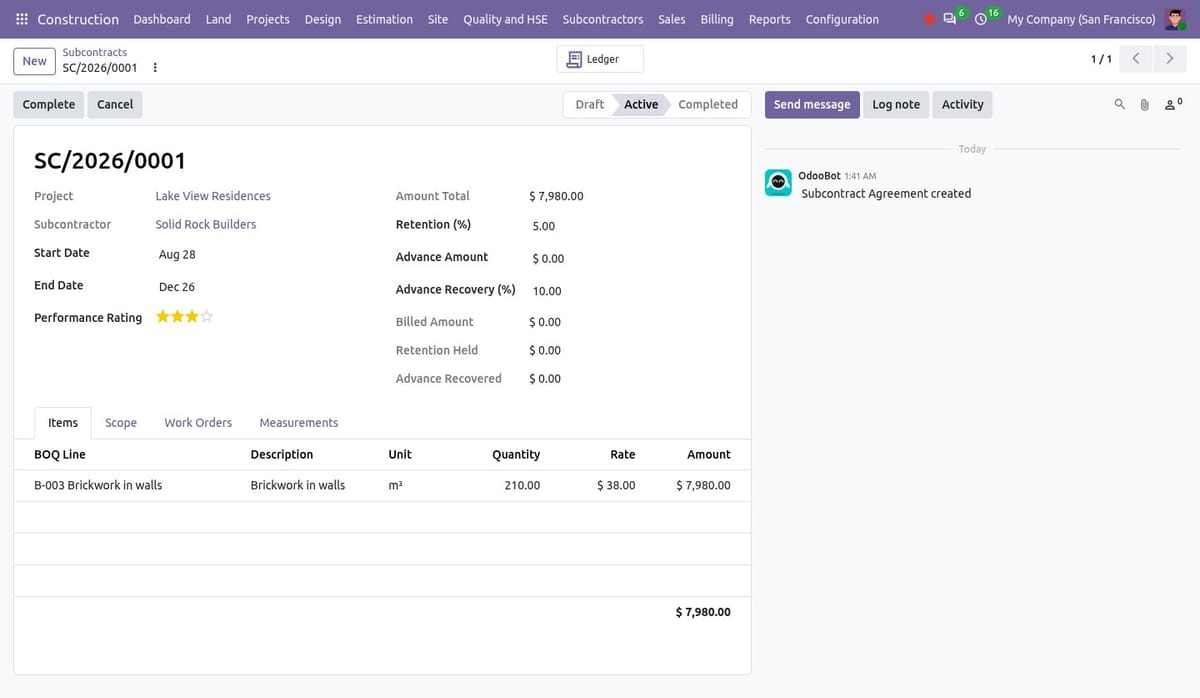The height and width of the screenshot is (698, 1200).
Task: Show the Measurements tab
Action: pyautogui.click(x=299, y=423)
